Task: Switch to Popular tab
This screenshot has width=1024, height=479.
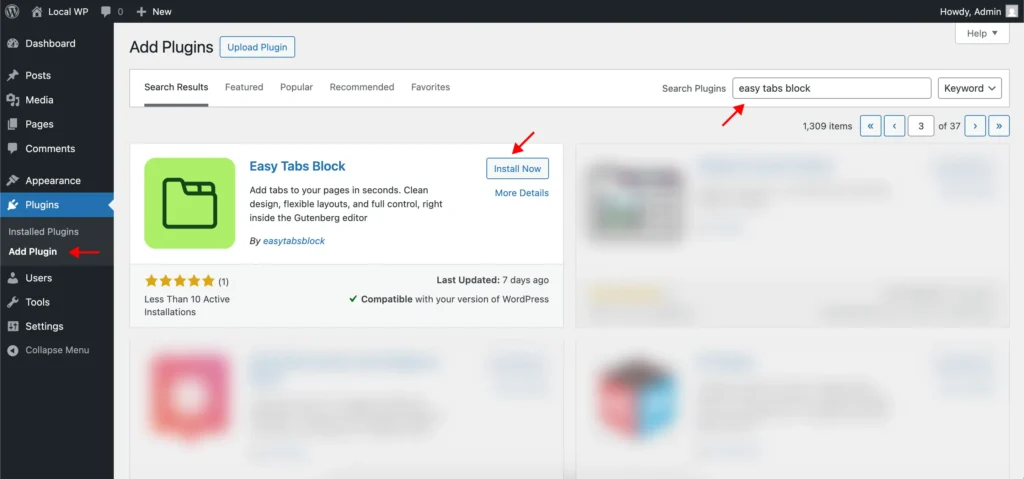Action: [x=296, y=87]
